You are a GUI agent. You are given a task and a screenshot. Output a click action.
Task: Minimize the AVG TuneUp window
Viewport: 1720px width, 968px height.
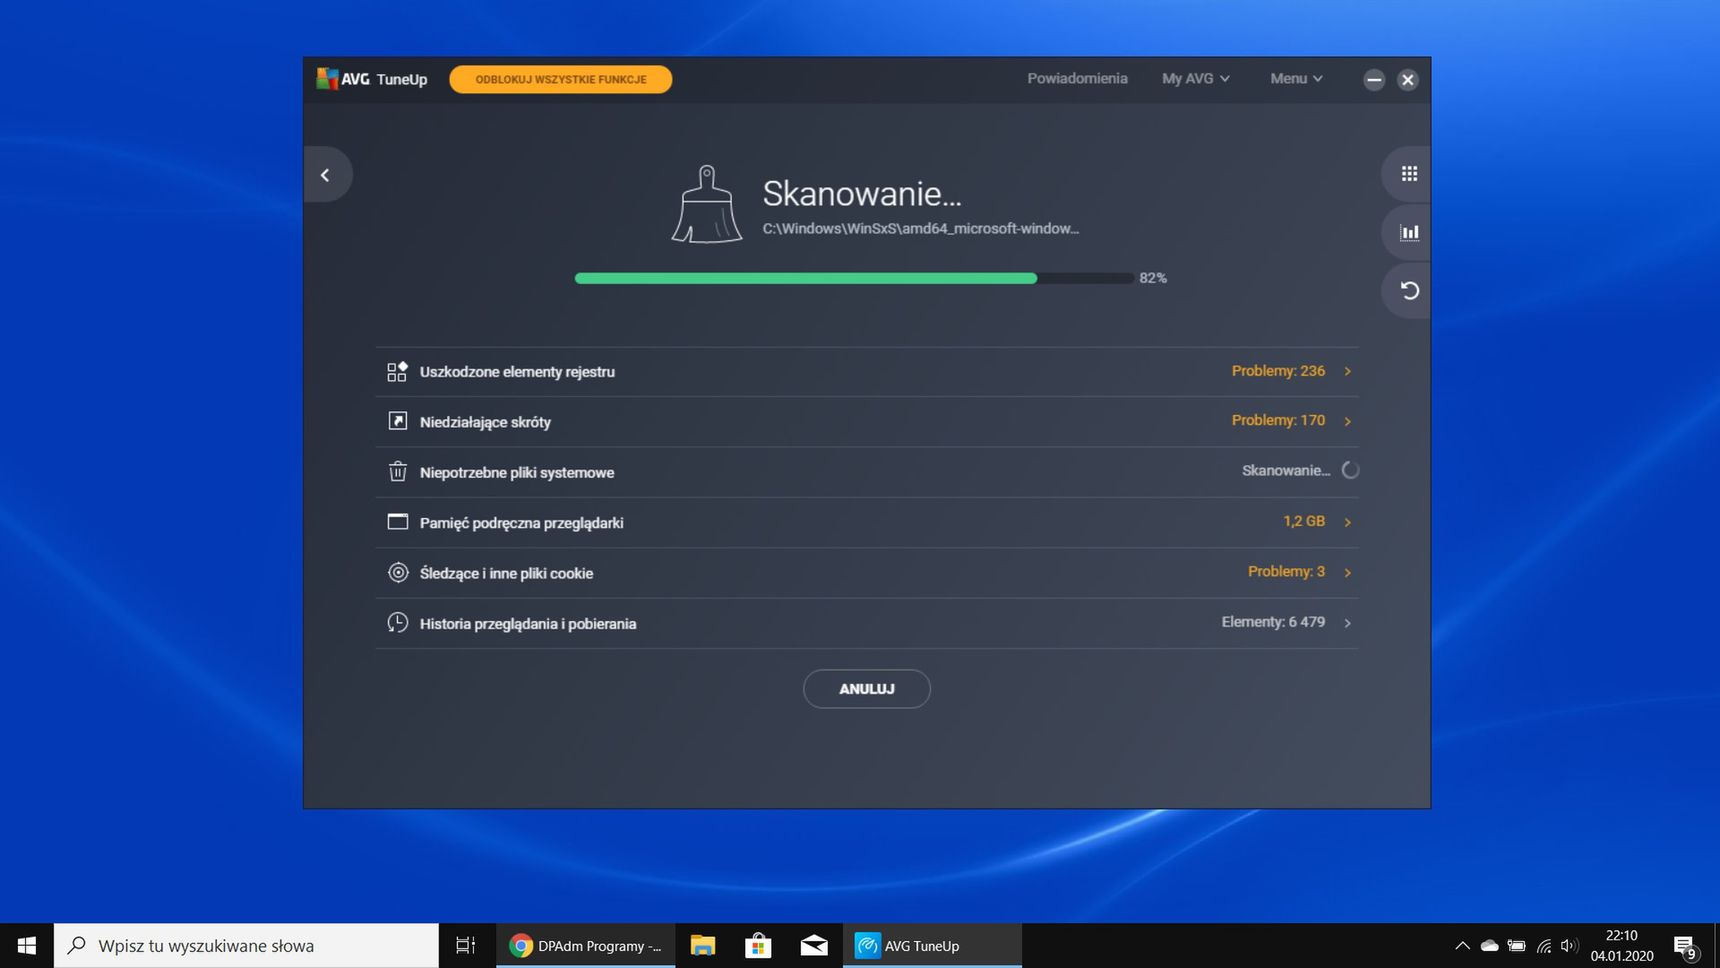(1374, 80)
